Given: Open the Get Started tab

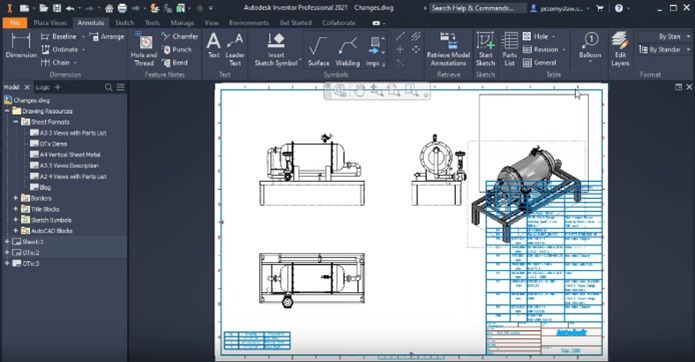Looking at the screenshot, I should [296, 23].
